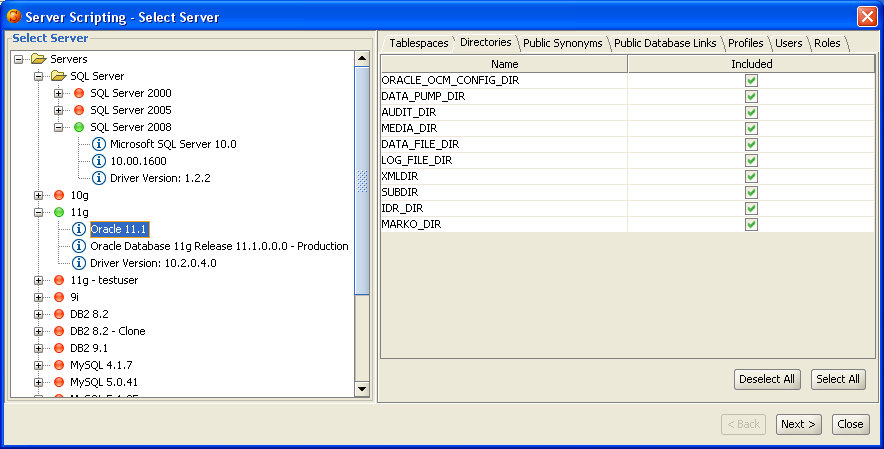
Task: Click the Close button at bottom
Action: 850,424
